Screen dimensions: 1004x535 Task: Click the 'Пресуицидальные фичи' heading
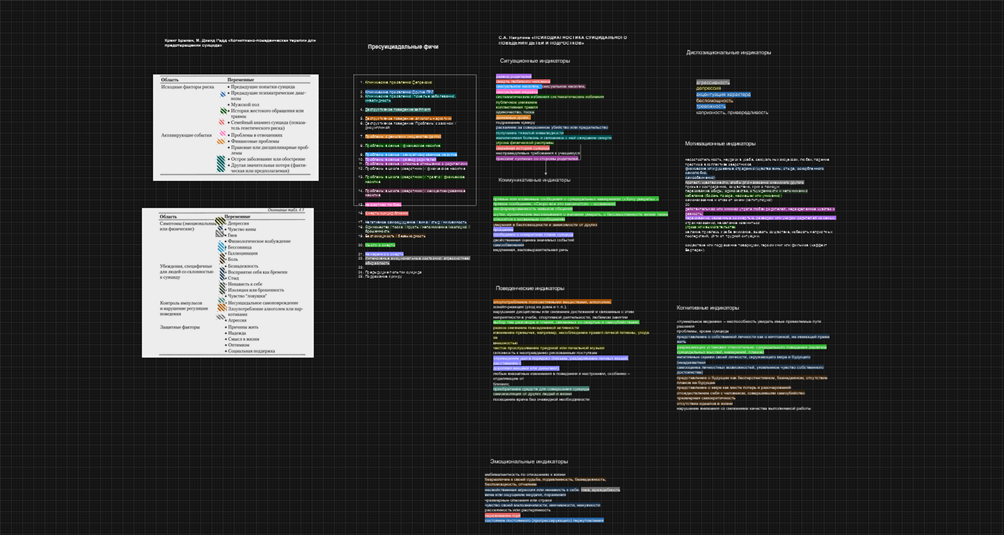pos(403,47)
